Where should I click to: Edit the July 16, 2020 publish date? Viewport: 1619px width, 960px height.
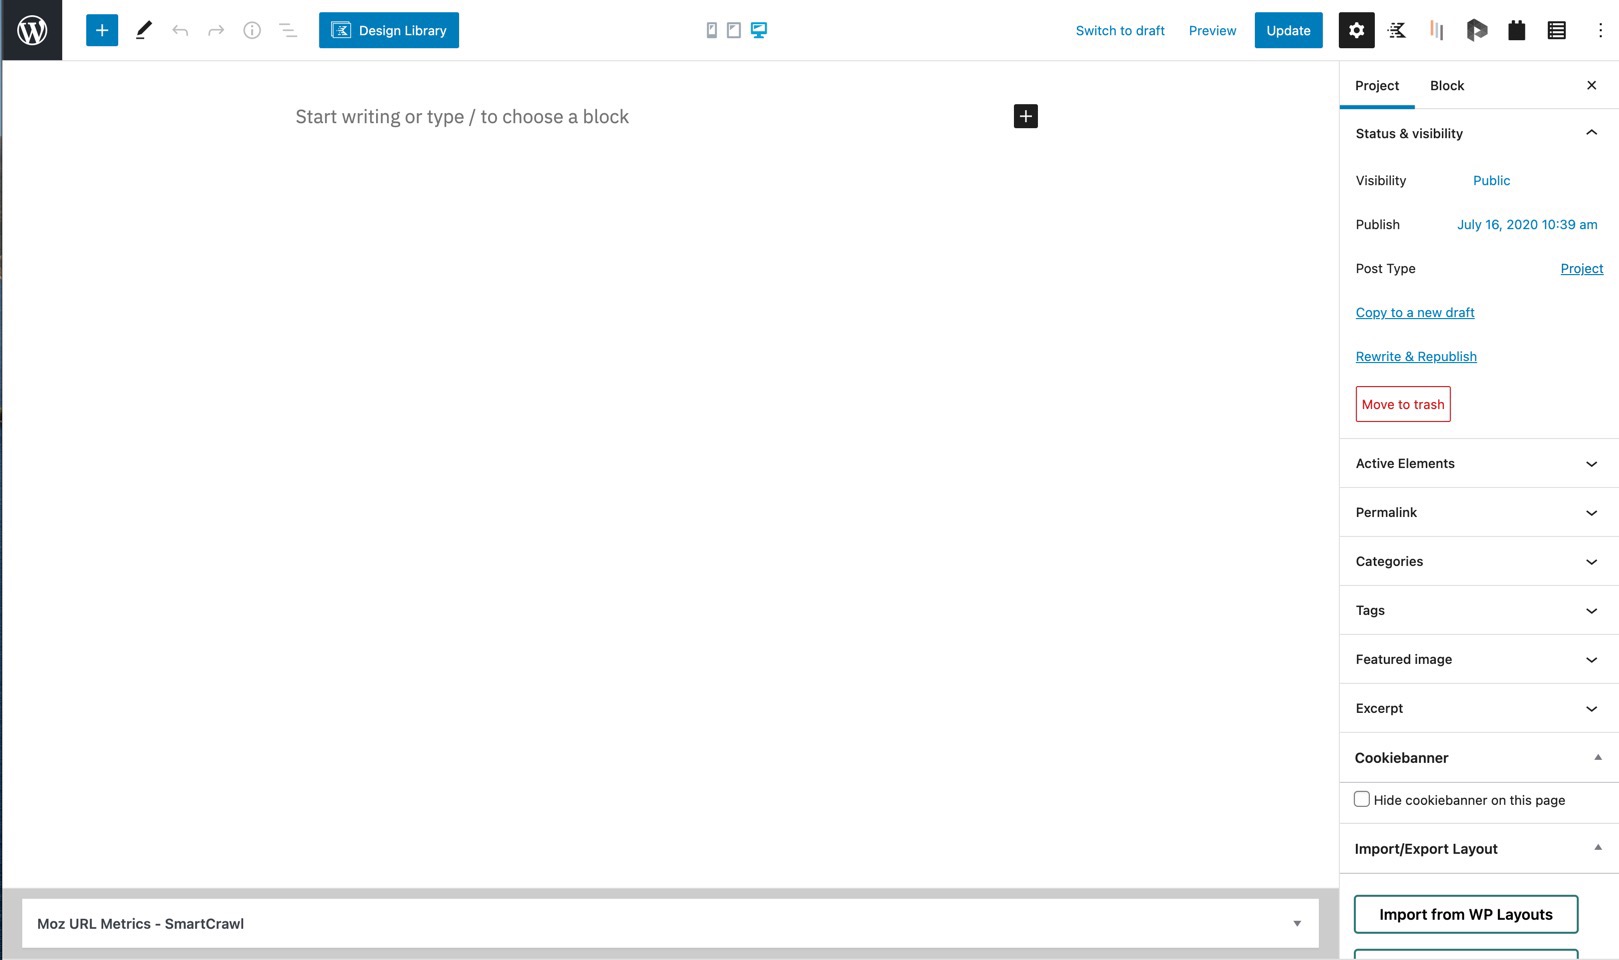click(x=1527, y=224)
